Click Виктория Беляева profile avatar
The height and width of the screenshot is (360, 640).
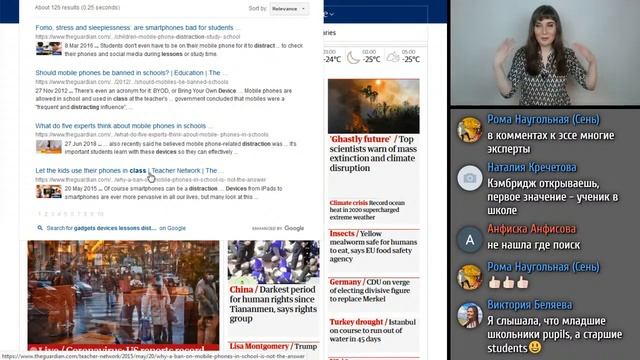[469, 315]
